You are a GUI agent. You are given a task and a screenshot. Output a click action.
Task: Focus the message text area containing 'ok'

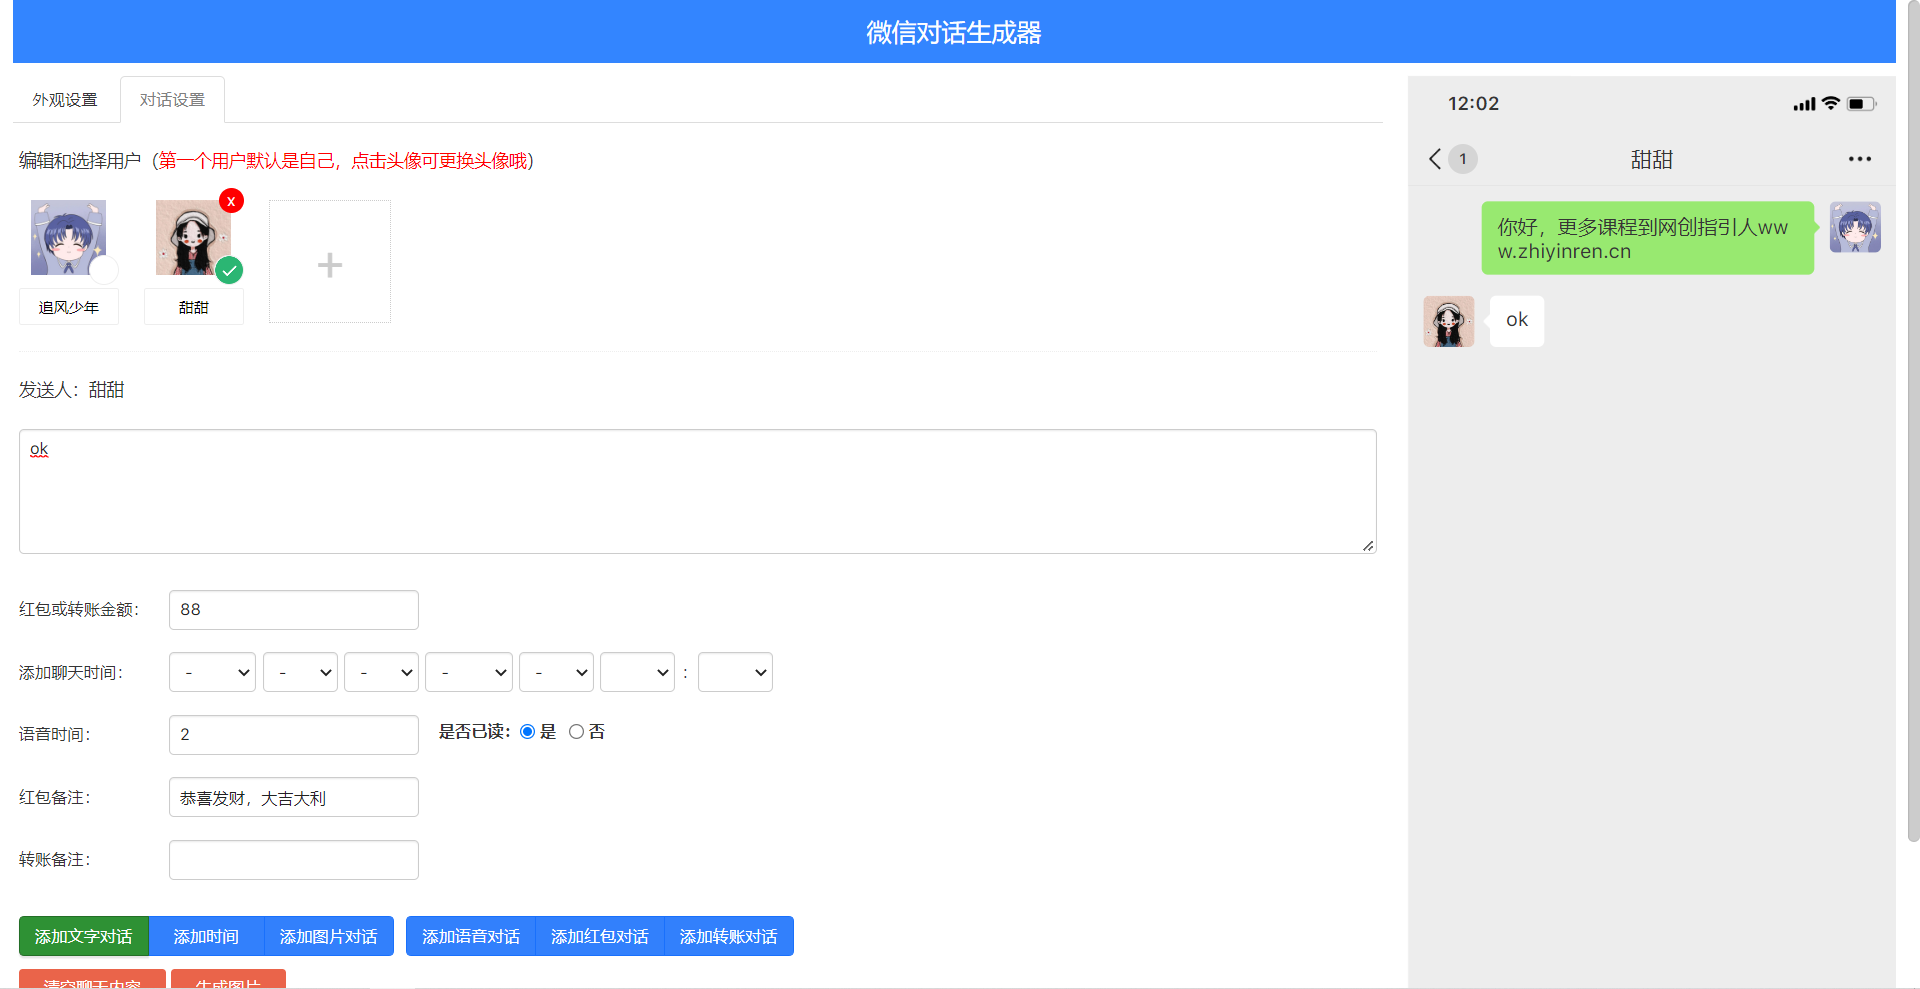tap(698, 491)
